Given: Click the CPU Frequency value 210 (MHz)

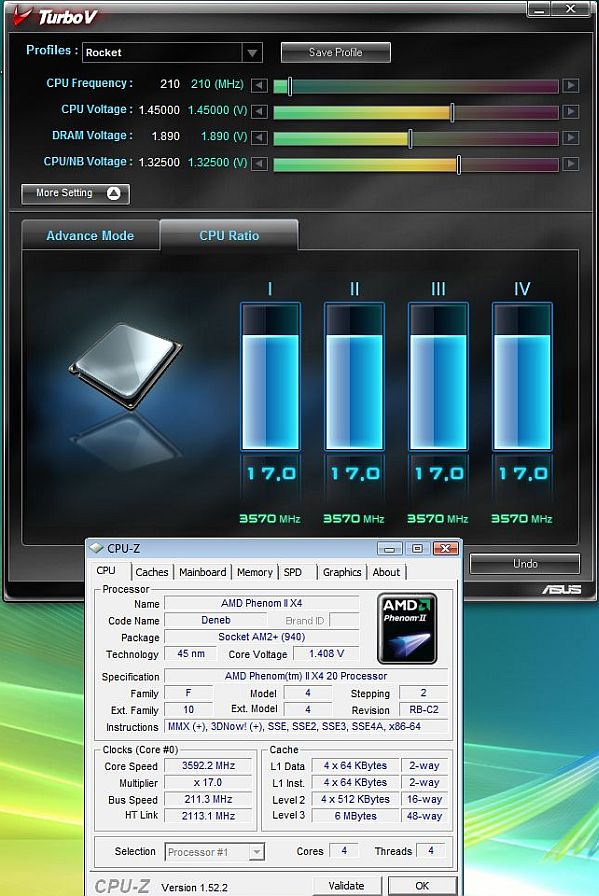Looking at the screenshot, I should pyautogui.click(x=217, y=84).
